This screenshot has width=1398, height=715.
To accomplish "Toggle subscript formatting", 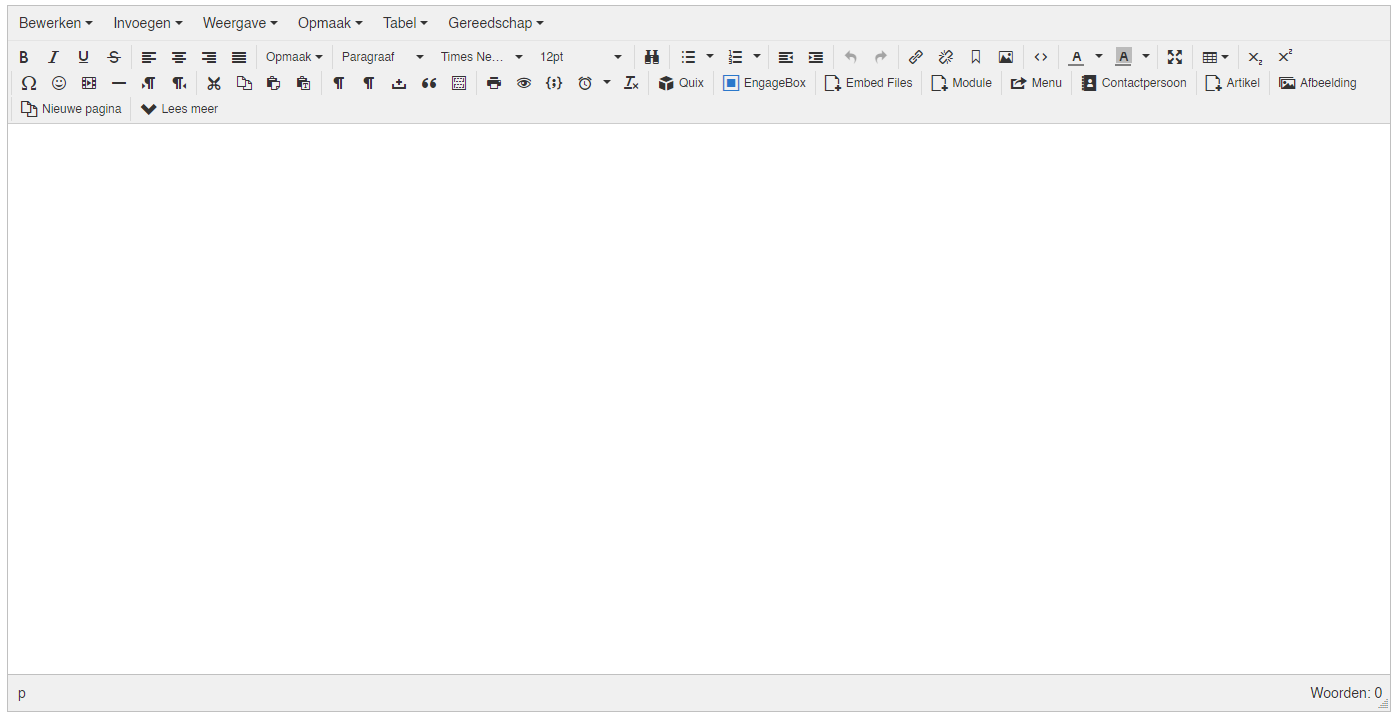I will pos(1255,57).
